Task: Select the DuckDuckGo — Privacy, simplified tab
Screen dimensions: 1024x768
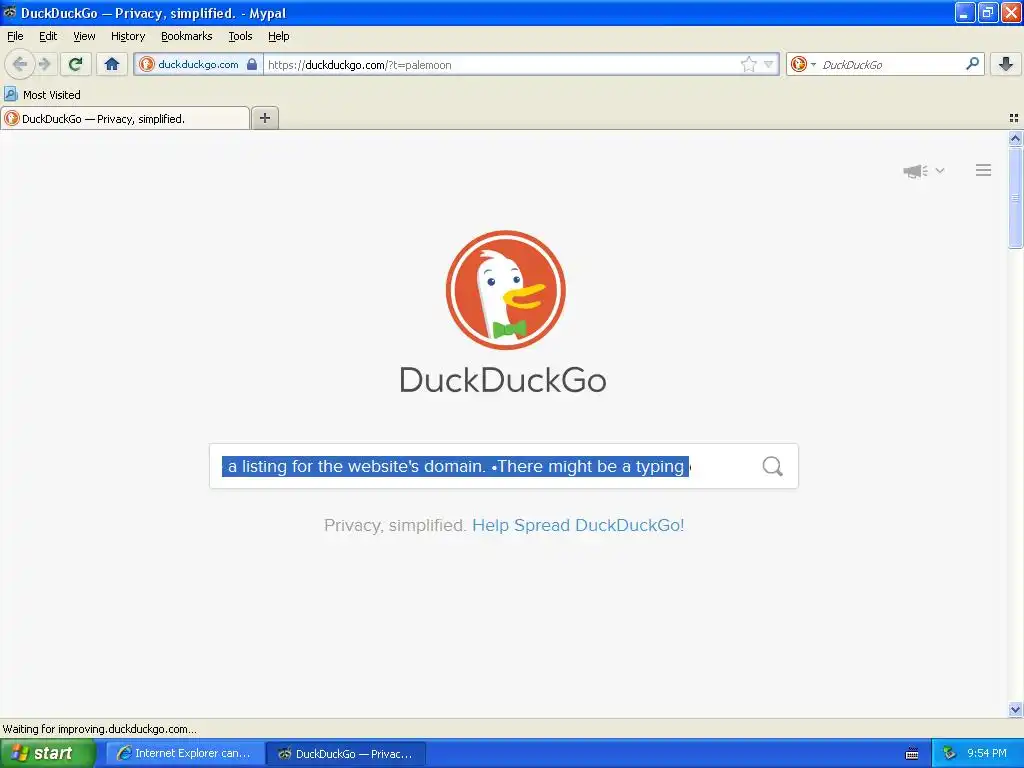Action: pyautogui.click(x=125, y=118)
